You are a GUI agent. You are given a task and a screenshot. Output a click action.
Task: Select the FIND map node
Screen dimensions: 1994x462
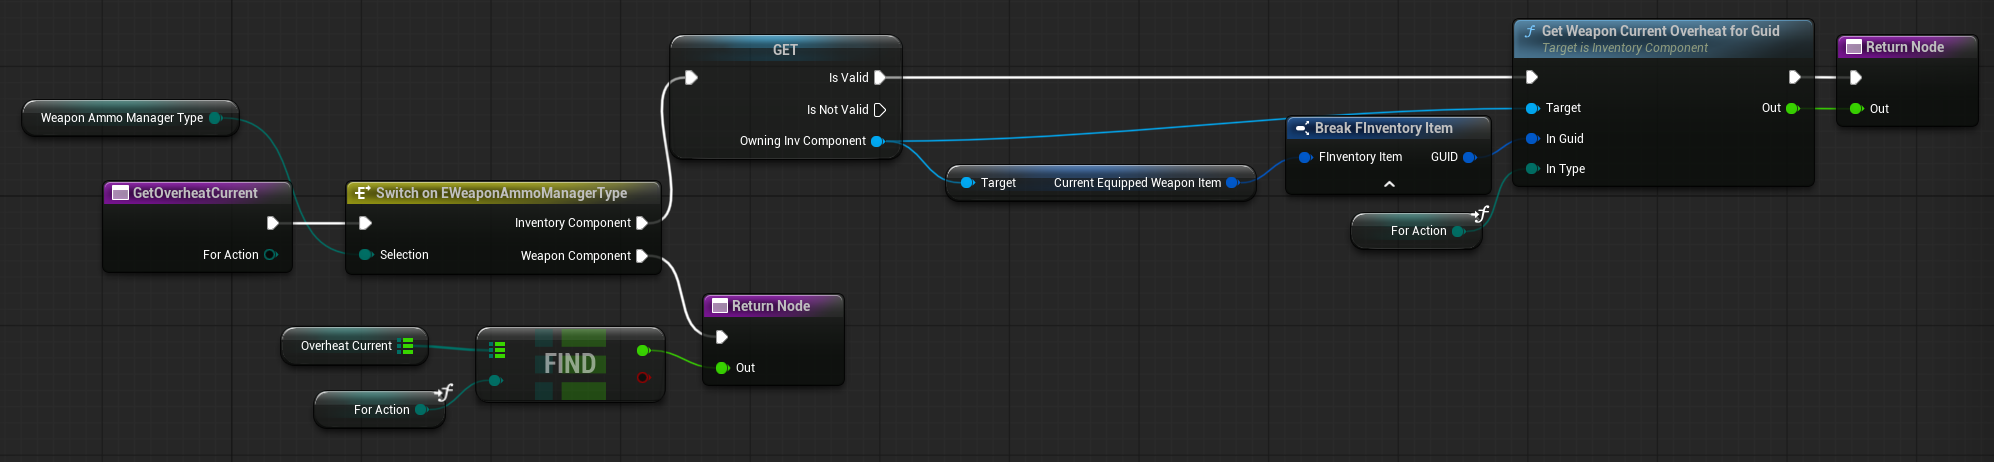coord(570,364)
